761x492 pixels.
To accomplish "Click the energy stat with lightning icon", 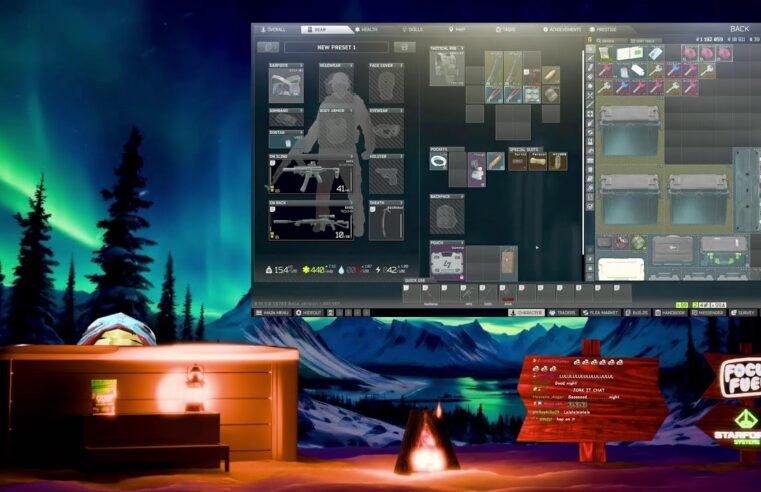I will (x=392, y=269).
